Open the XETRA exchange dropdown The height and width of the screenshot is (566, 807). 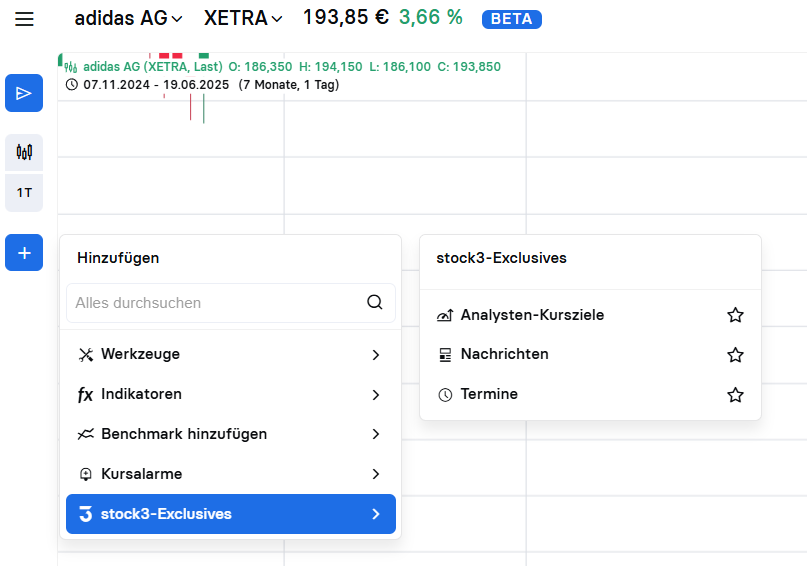click(243, 18)
